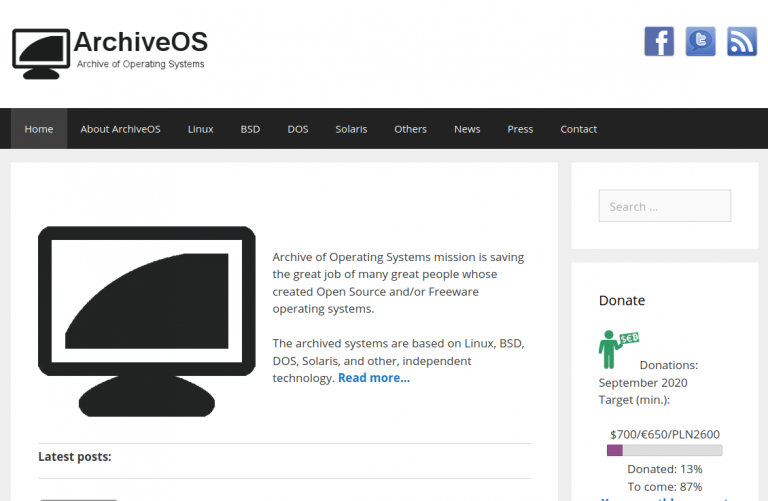This screenshot has width=768, height=501.
Task: Click the large monitor image
Action: 146,320
